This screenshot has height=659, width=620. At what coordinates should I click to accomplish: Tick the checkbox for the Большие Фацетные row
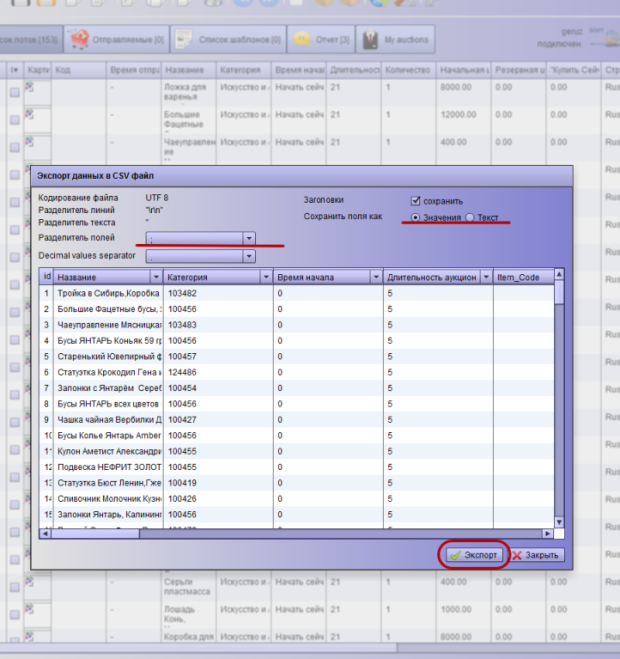coord(15,120)
